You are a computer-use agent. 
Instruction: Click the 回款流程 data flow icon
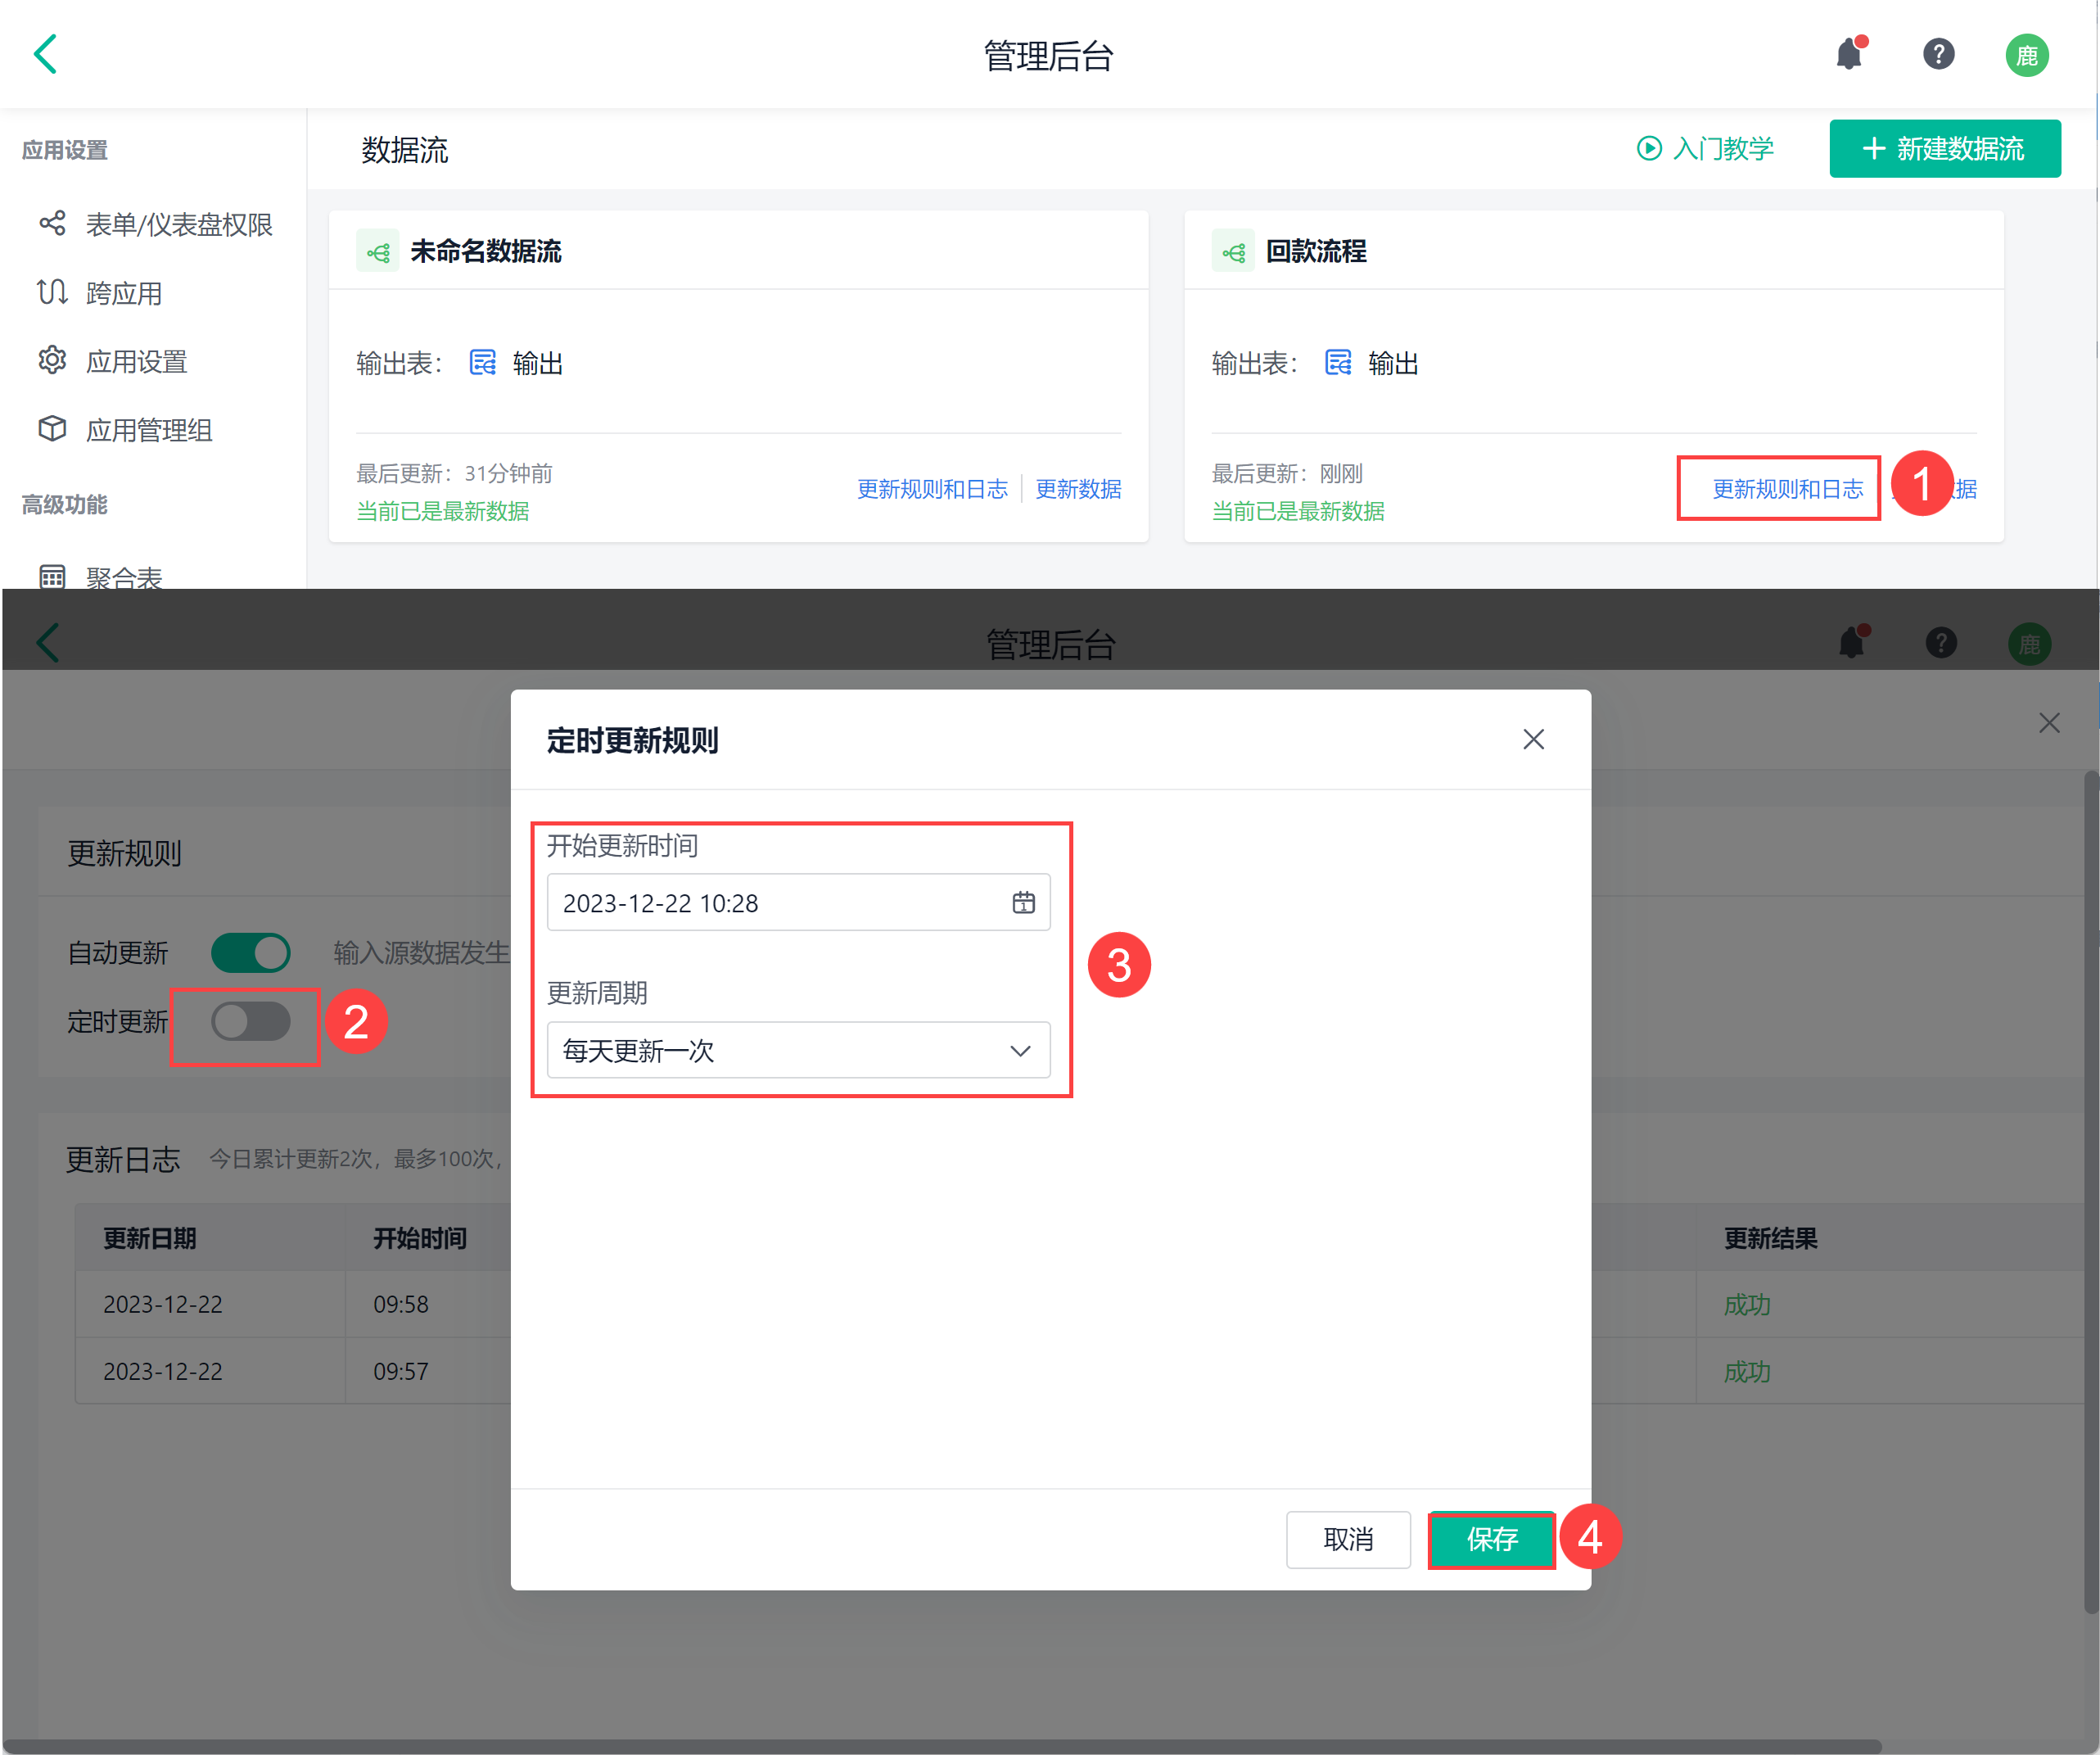[x=1232, y=252]
